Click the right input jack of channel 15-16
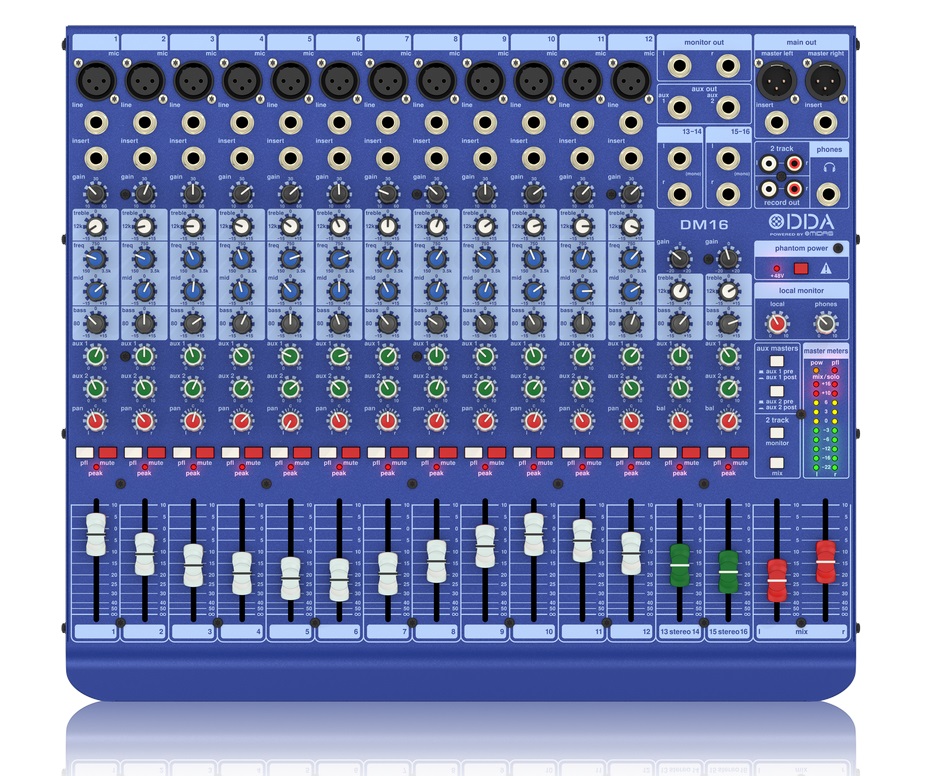929x776 pixels. (x=728, y=194)
